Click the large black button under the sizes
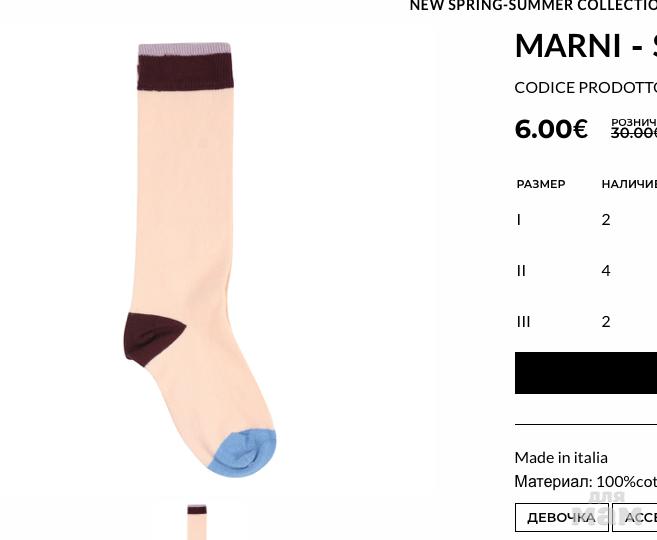Screen dimensions: 657x540 pyautogui.click(x=586, y=373)
